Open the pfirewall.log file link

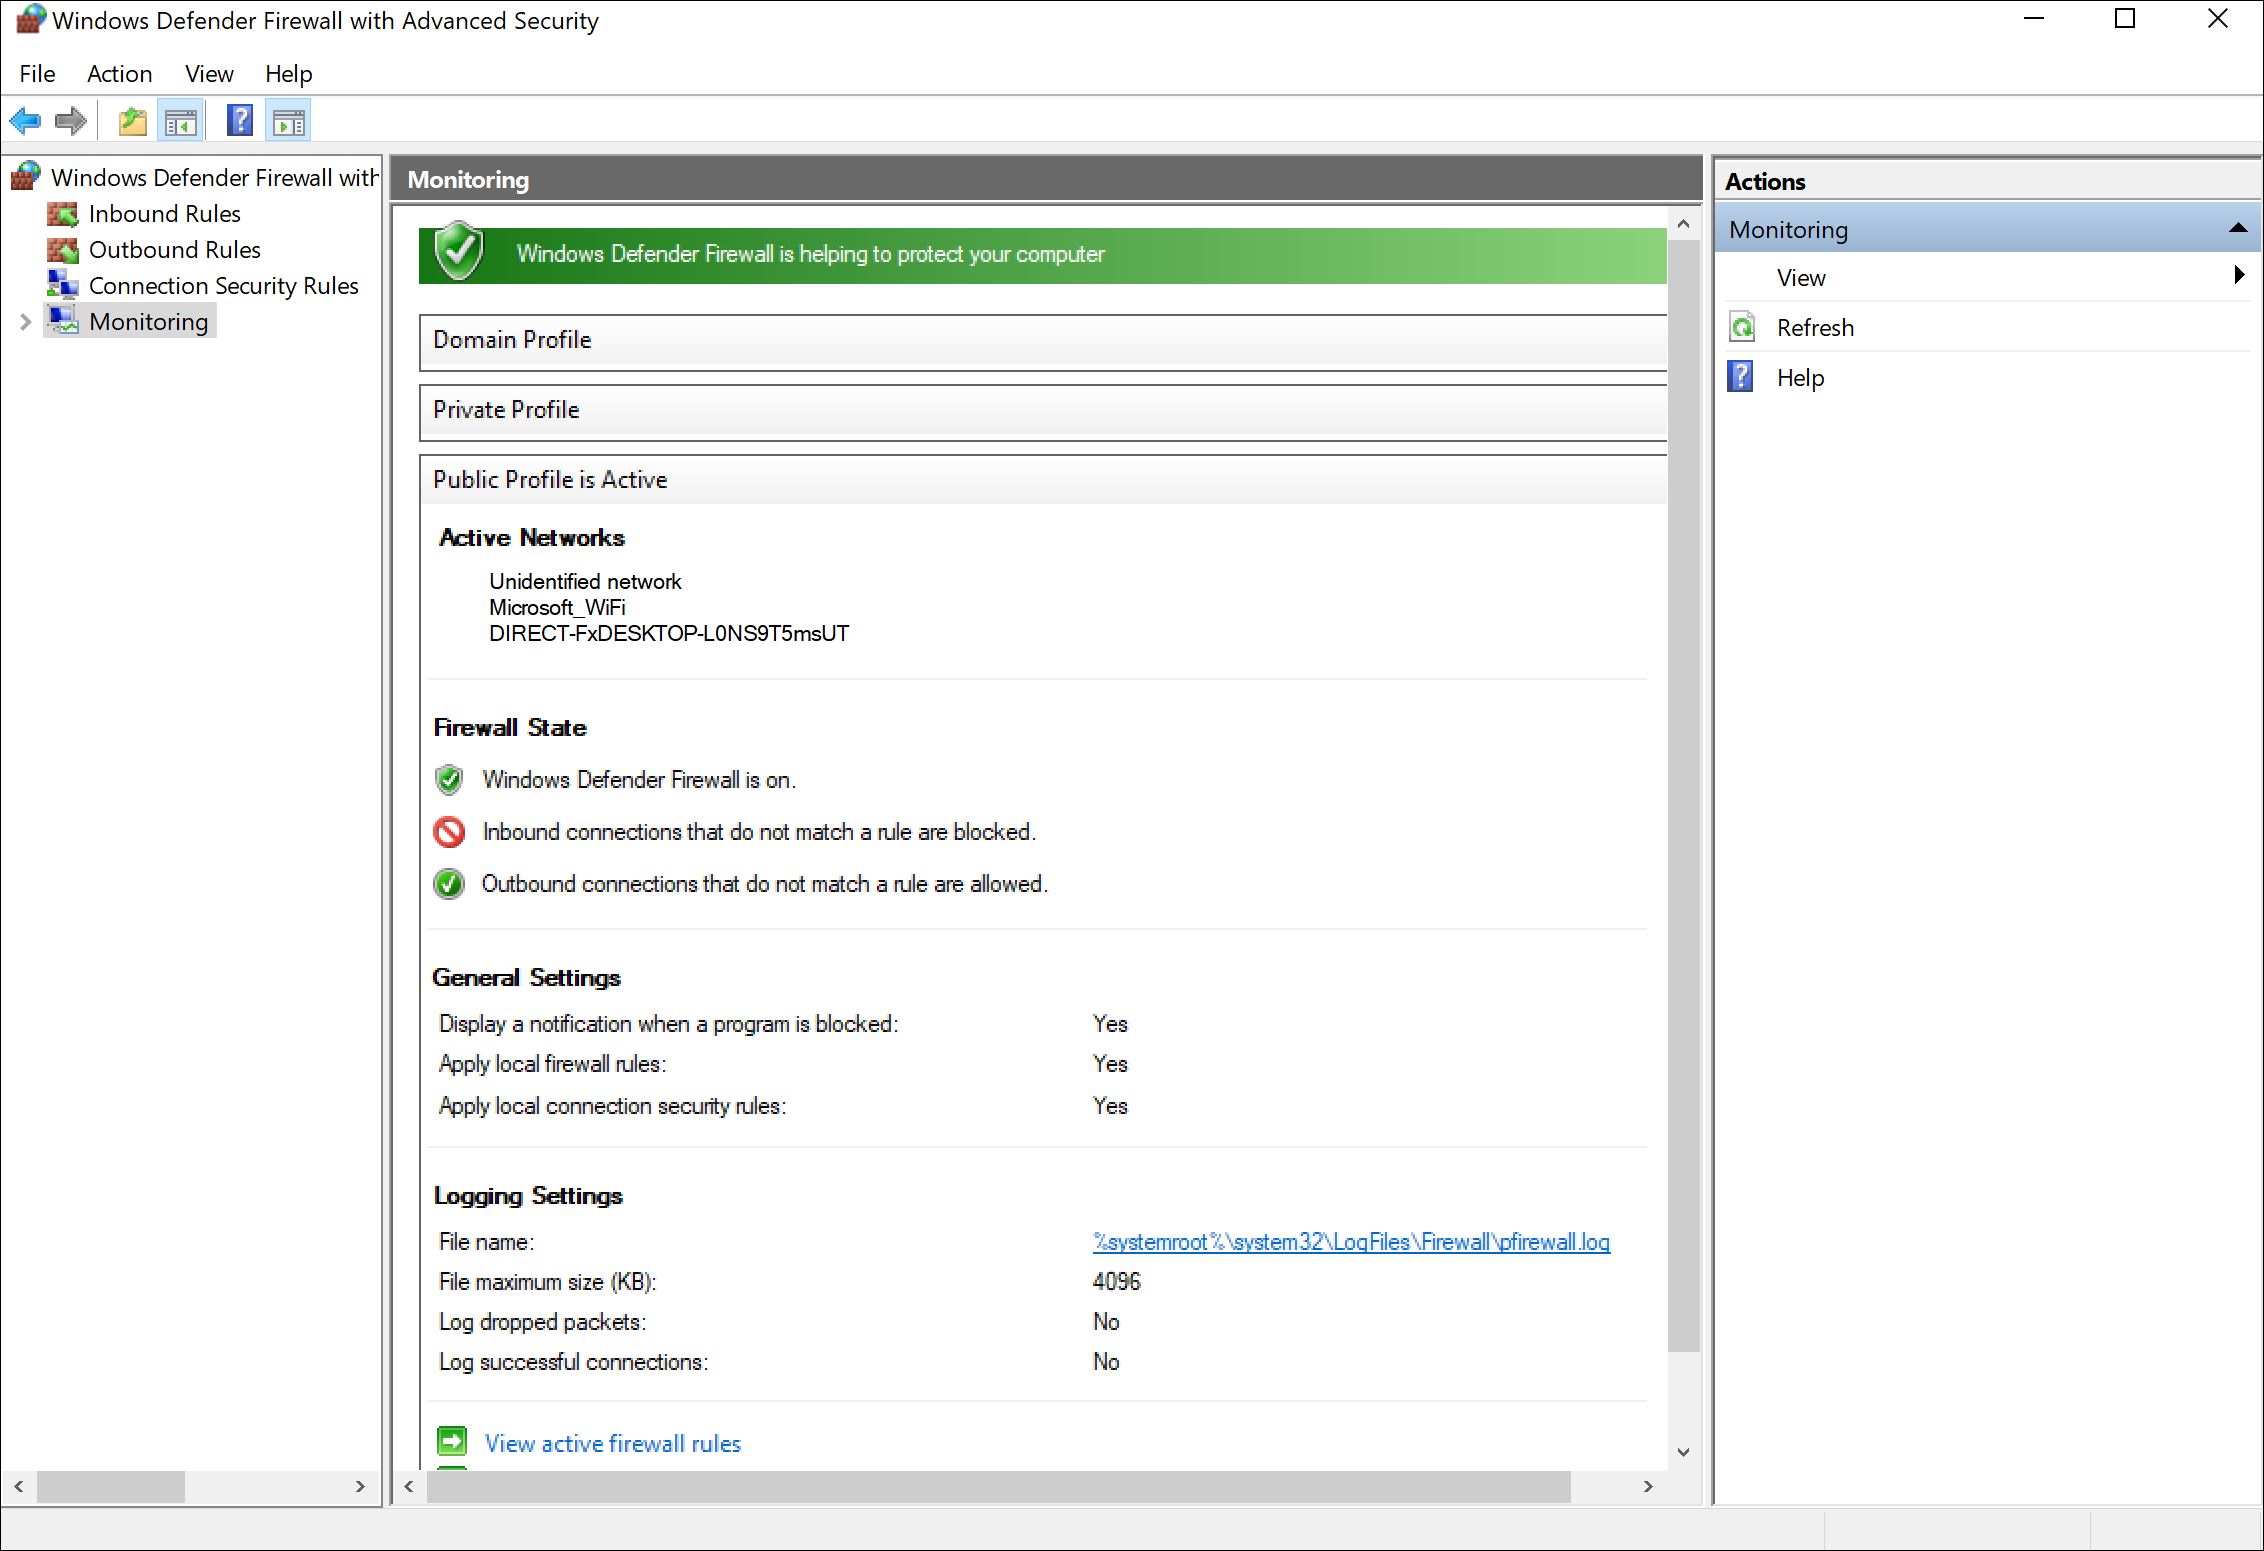[1351, 1242]
